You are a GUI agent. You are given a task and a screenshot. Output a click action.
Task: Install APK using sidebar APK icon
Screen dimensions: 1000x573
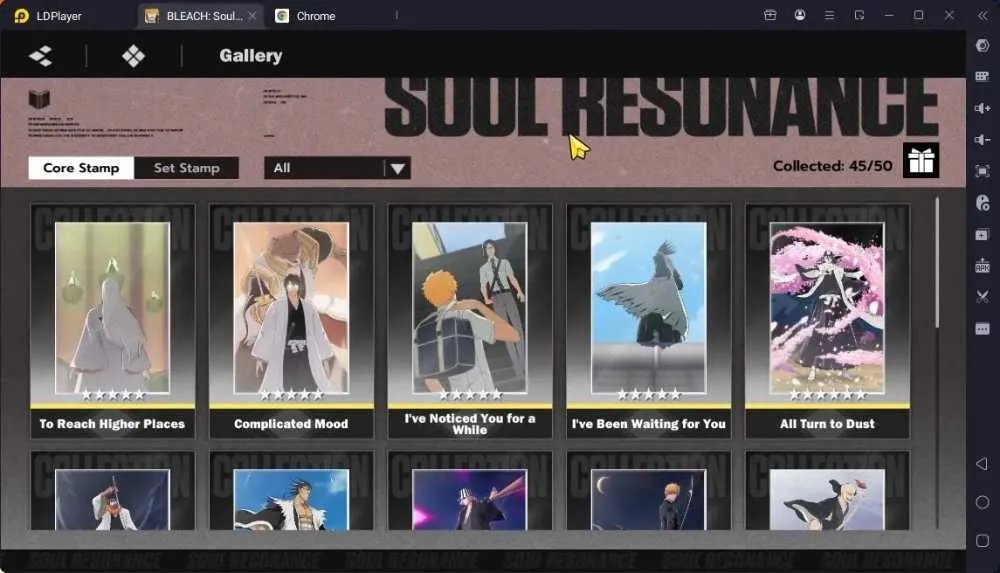pyautogui.click(x=982, y=265)
